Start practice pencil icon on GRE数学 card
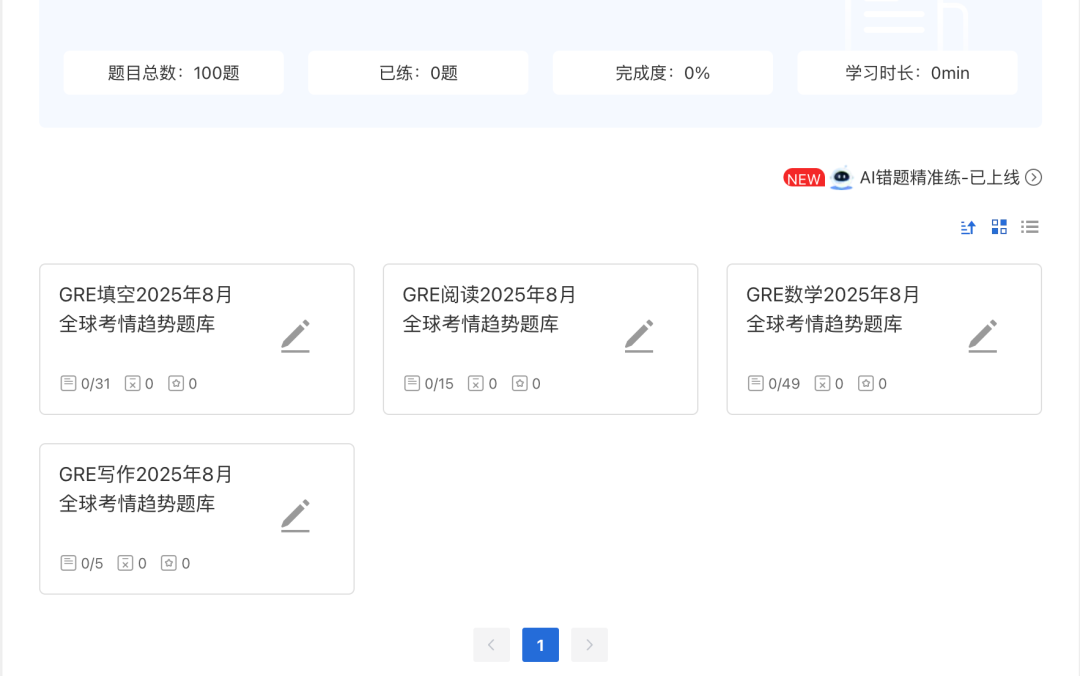The image size is (1080, 676). click(983, 336)
